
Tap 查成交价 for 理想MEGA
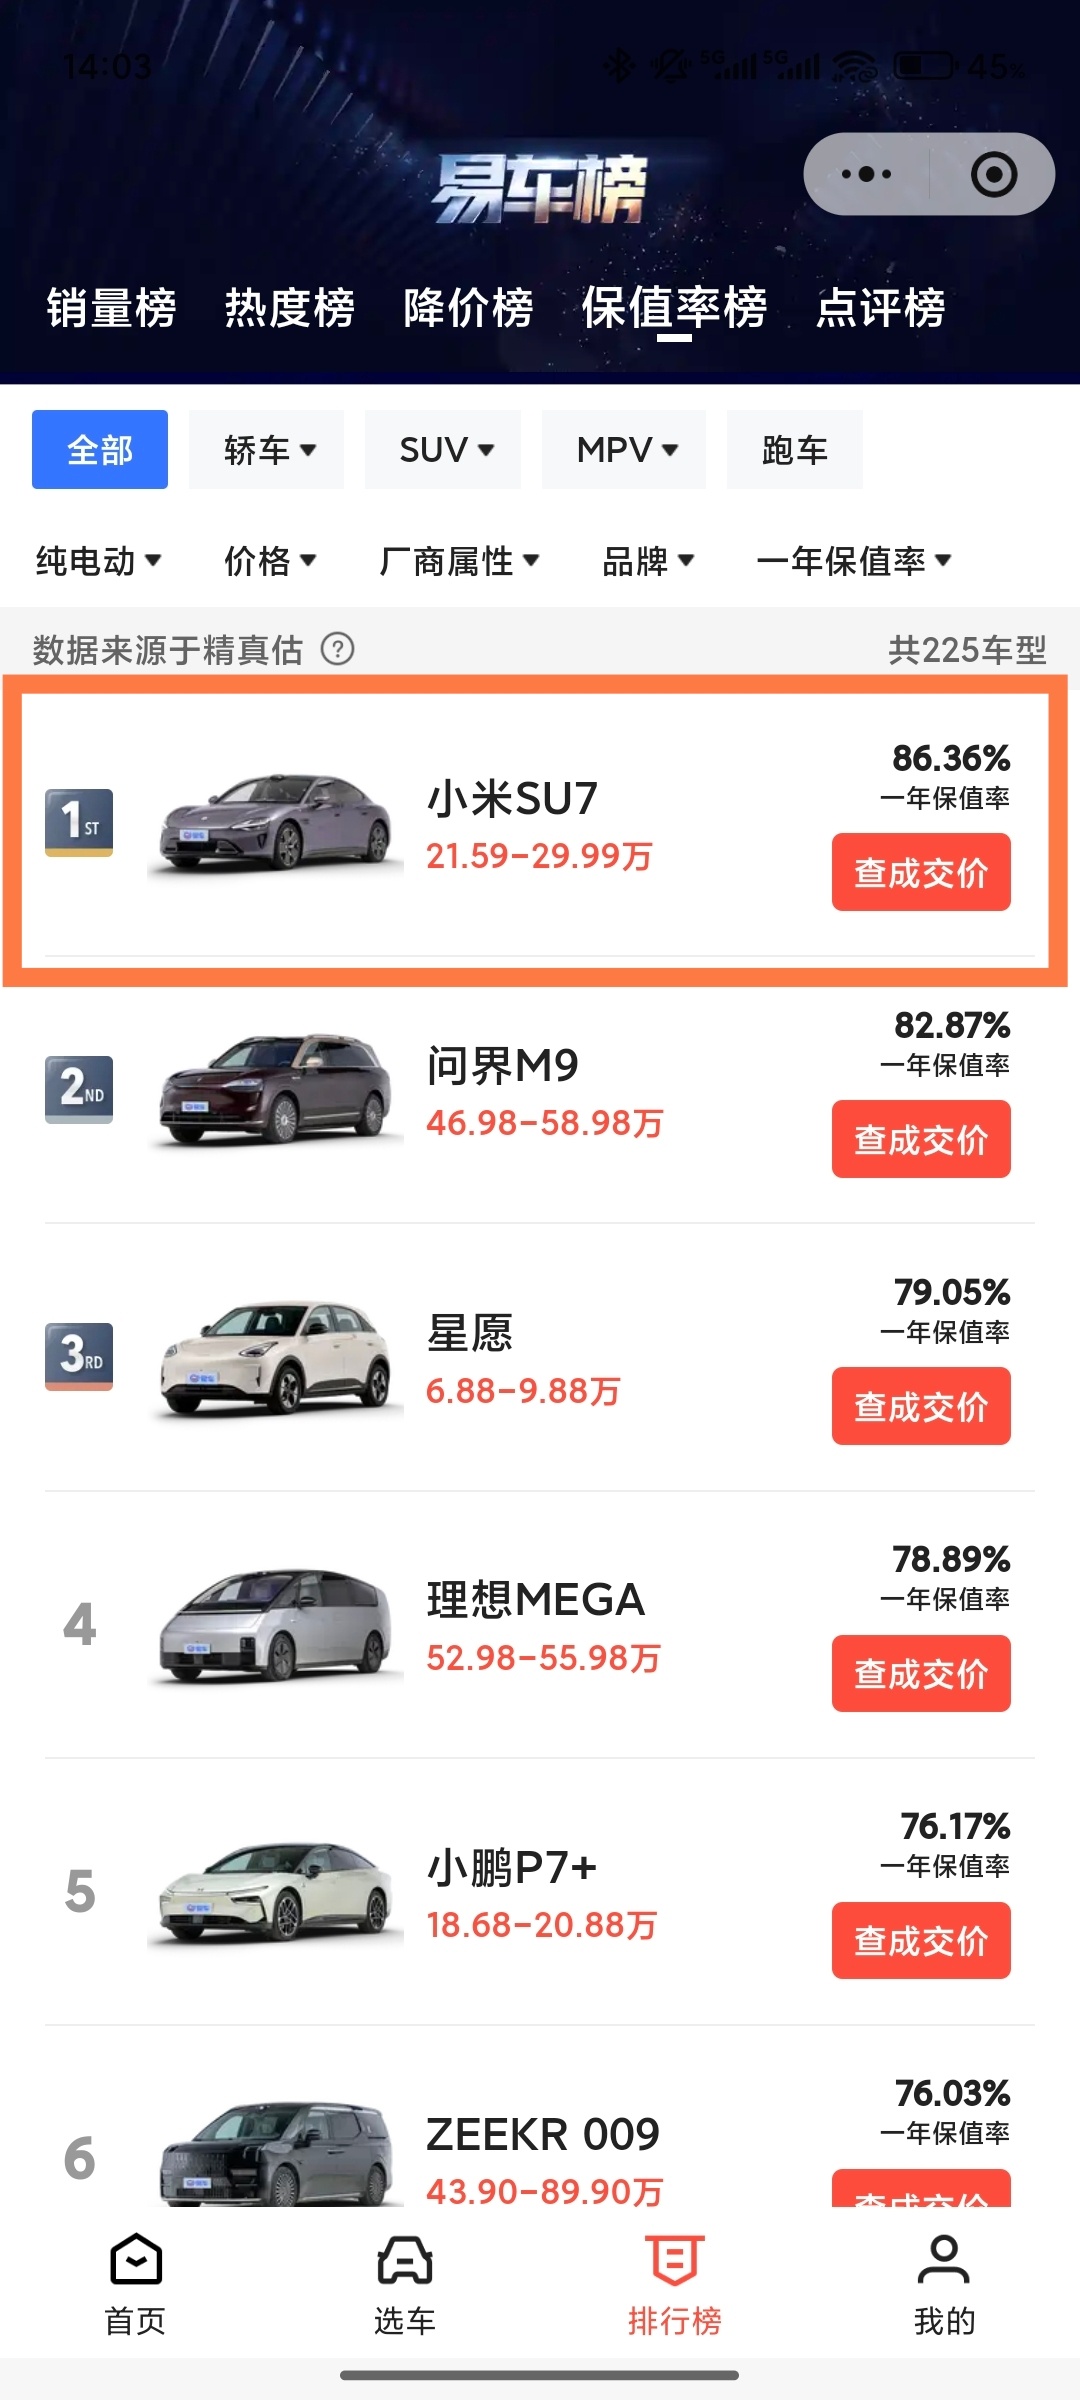[921, 1674]
